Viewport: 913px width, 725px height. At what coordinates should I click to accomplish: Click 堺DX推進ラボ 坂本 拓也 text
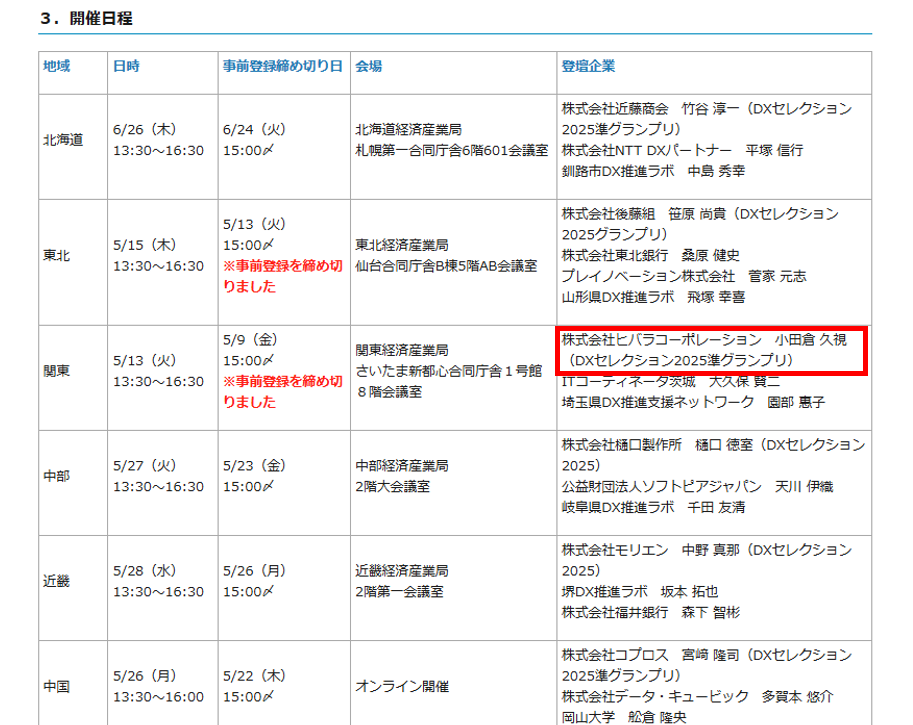tap(639, 591)
